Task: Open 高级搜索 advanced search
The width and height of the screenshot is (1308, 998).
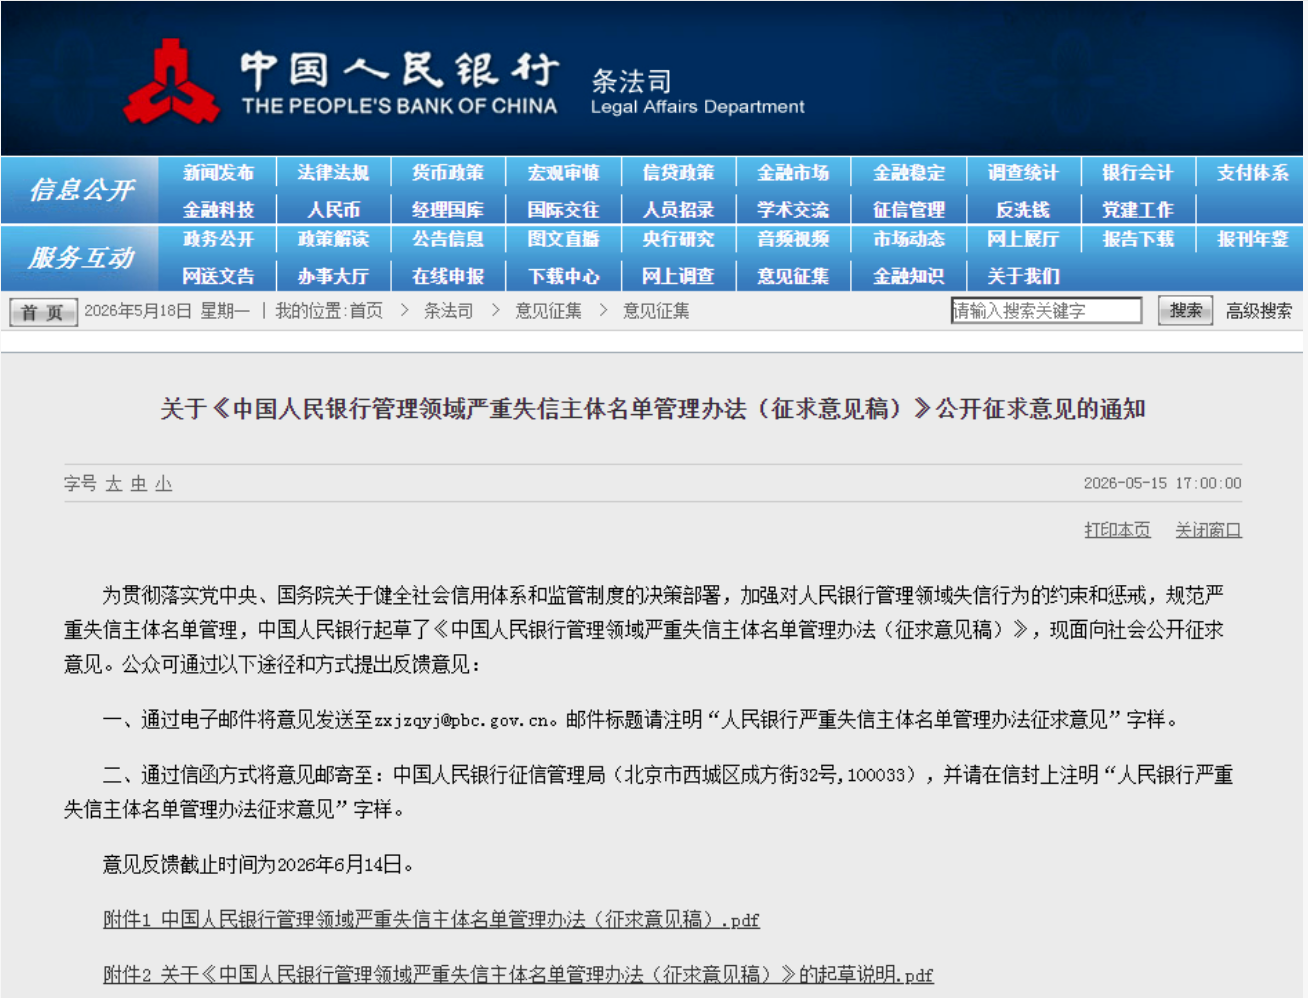Action: click(1259, 311)
